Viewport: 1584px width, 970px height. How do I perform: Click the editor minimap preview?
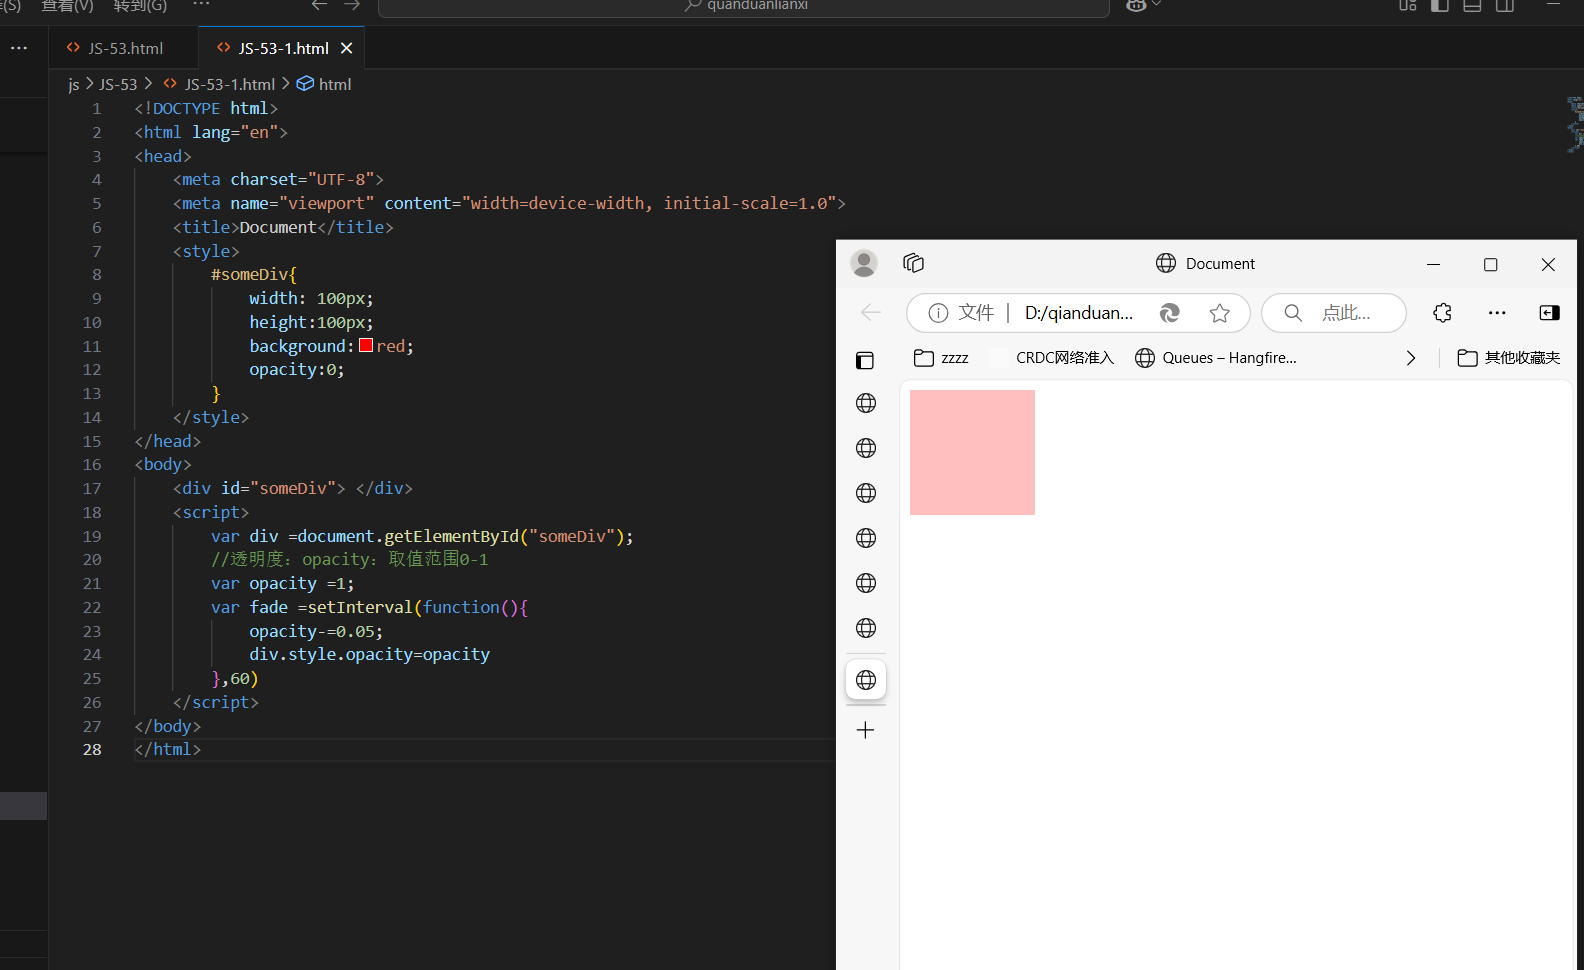[x=1575, y=125]
